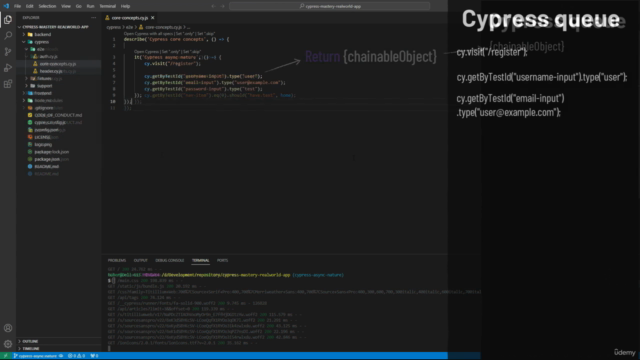Switch to the Ports panel tab
Image resolution: width=640 pixels, height=360 pixels.
tap(222, 260)
